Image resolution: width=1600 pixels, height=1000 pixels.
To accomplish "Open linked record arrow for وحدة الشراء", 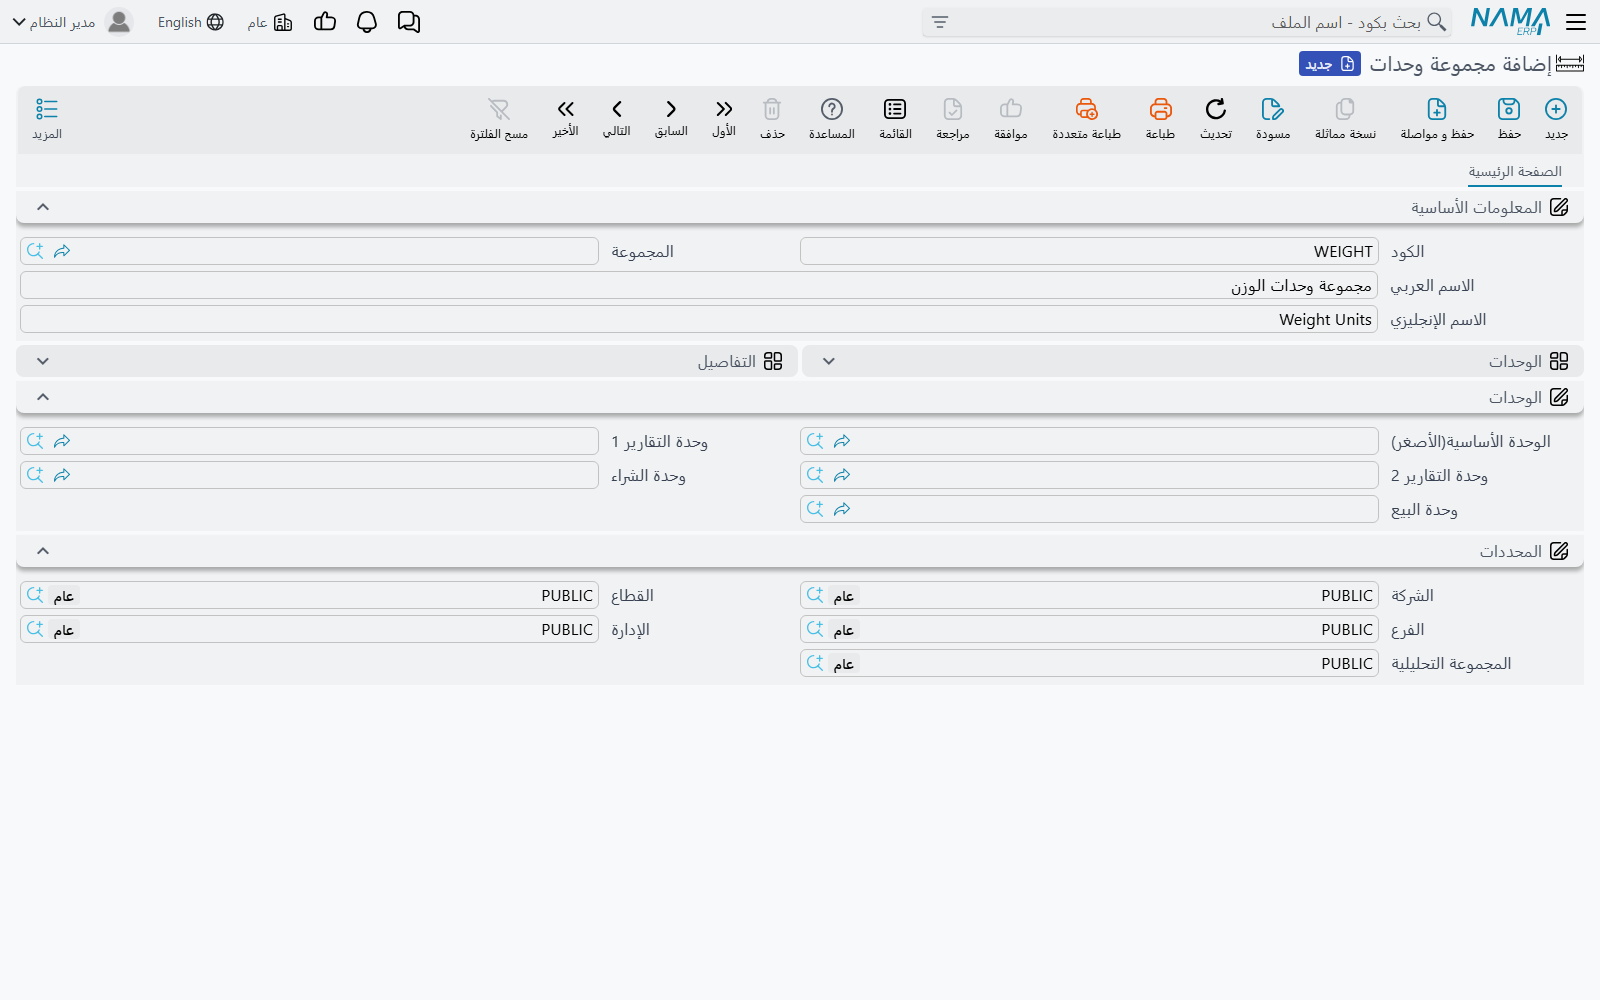I will coord(62,475).
